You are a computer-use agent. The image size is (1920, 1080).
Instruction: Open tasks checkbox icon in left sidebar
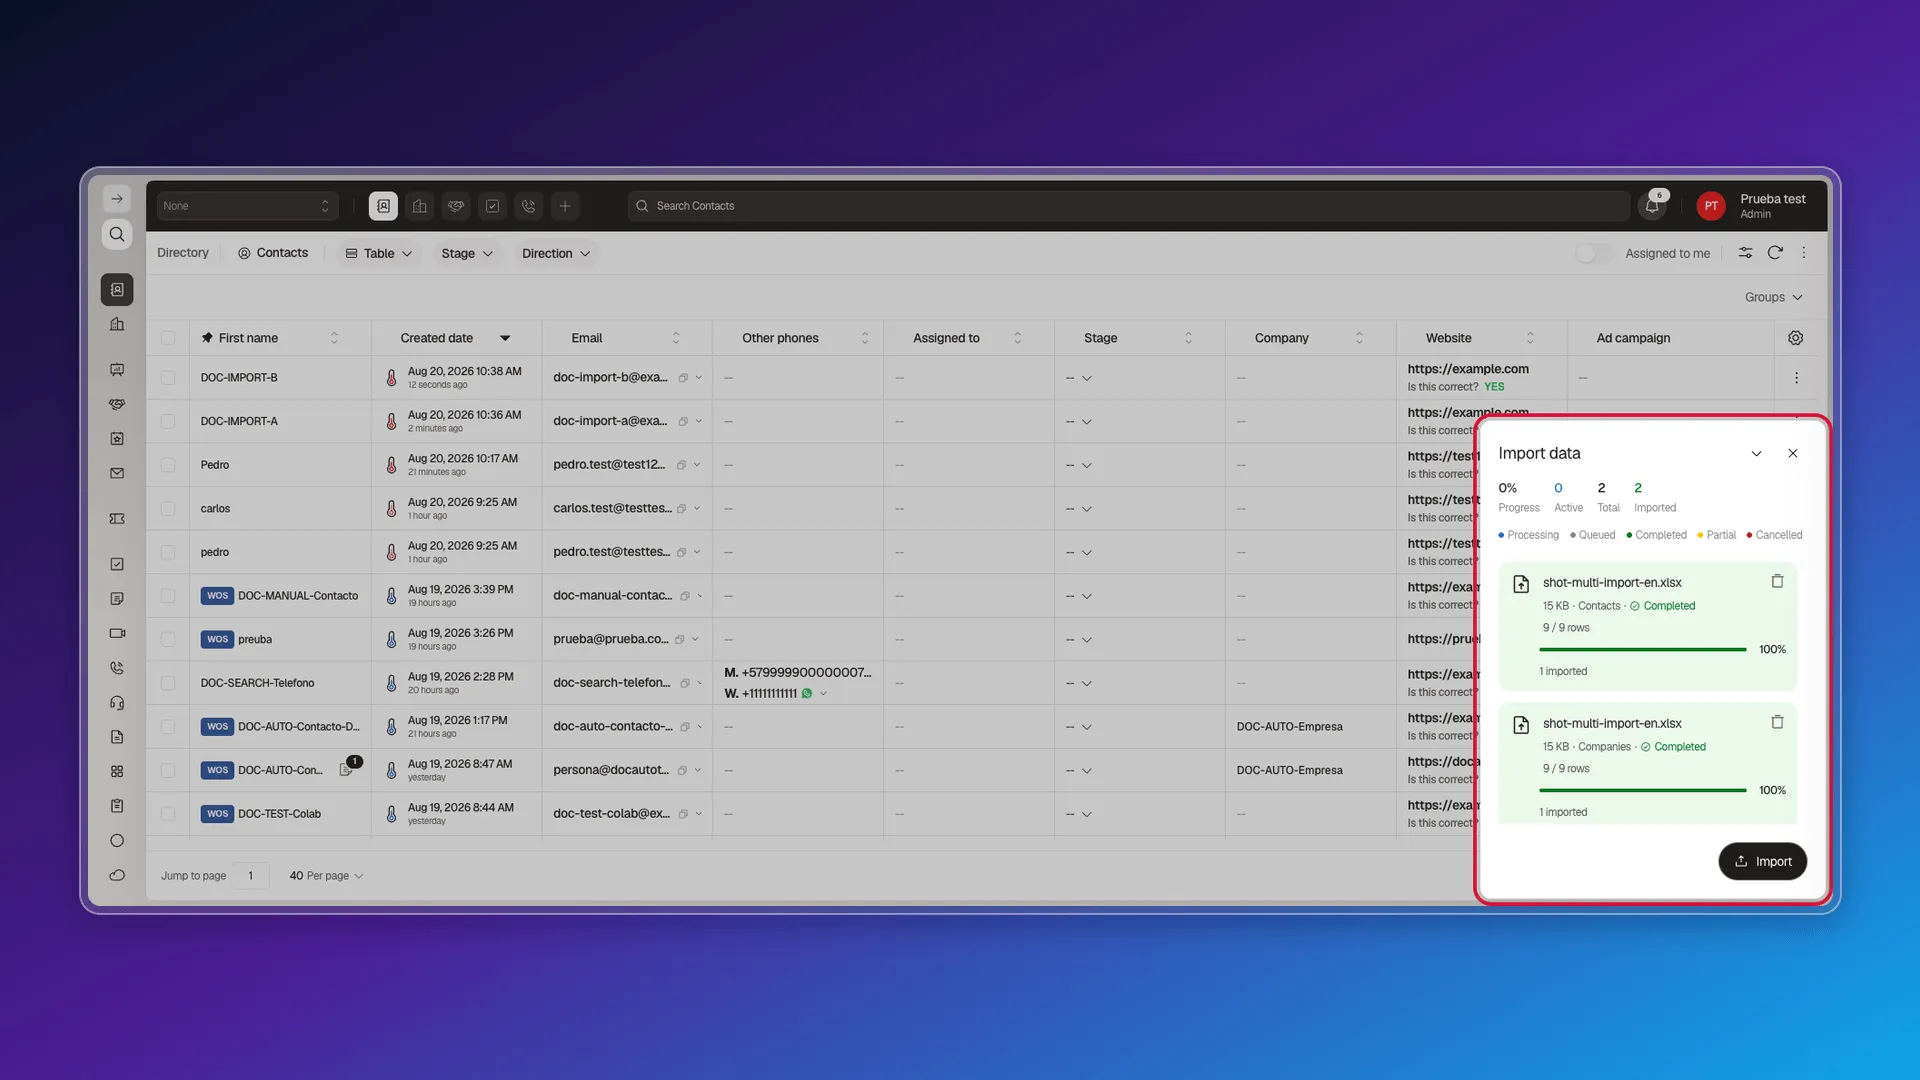pyautogui.click(x=117, y=564)
